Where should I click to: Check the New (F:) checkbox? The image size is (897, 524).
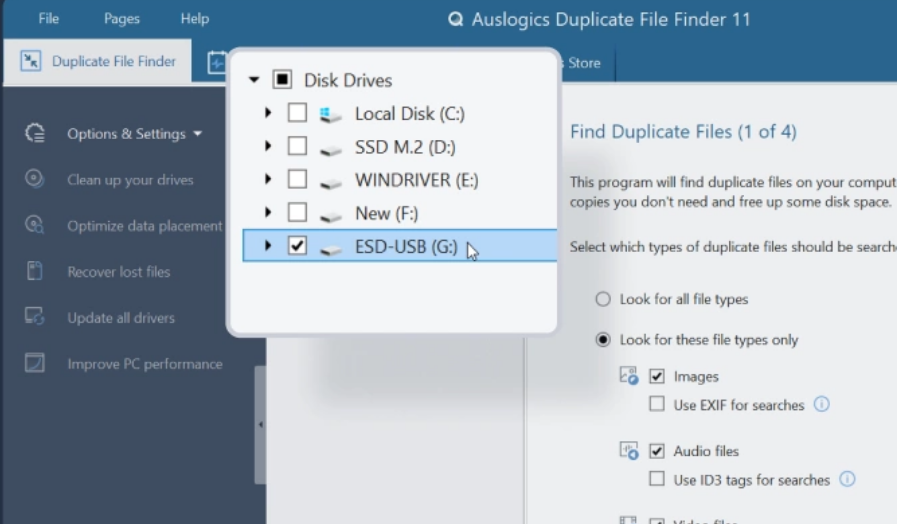point(297,212)
